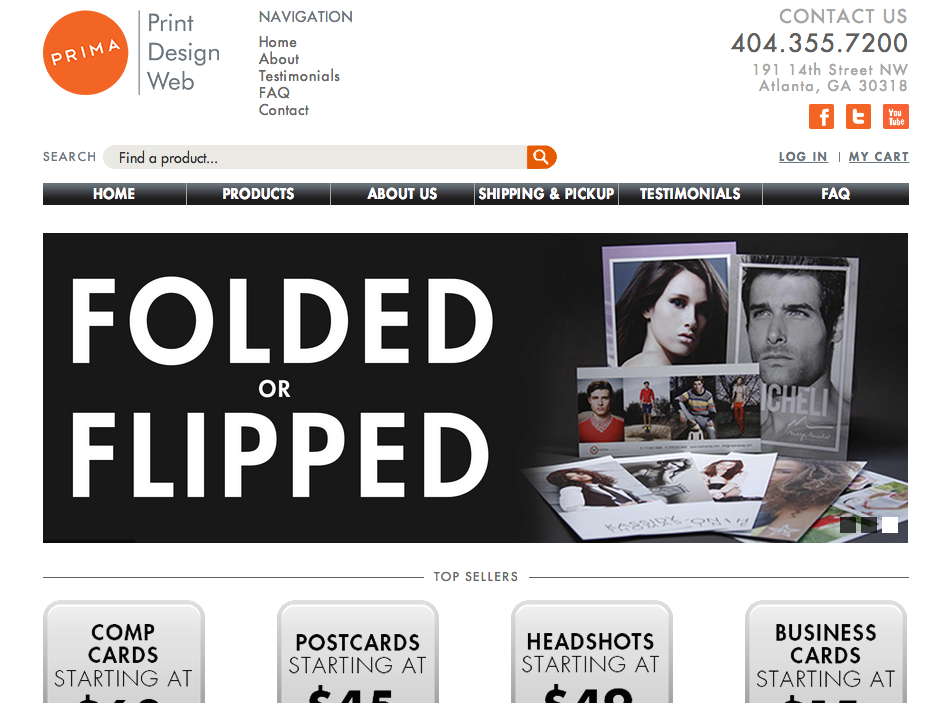
Task: Open the My Cart link
Action: pos(879,157)
